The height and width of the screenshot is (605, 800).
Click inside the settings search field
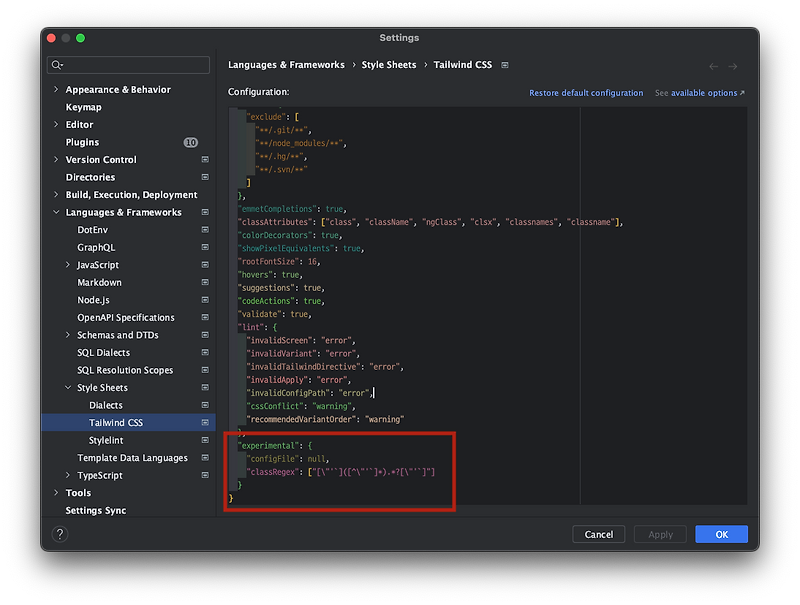coord(128,63)
